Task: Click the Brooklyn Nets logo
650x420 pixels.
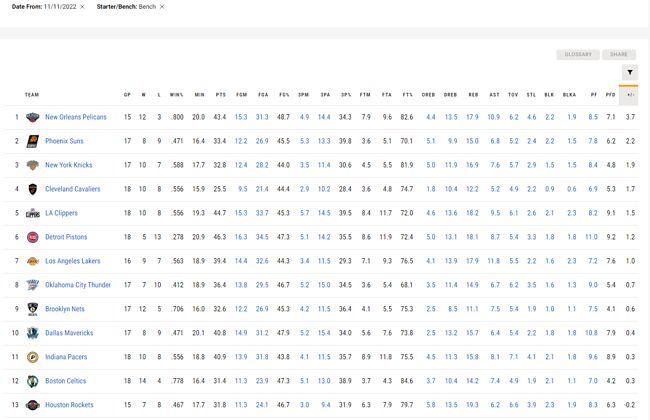Action: coord(32,309)
